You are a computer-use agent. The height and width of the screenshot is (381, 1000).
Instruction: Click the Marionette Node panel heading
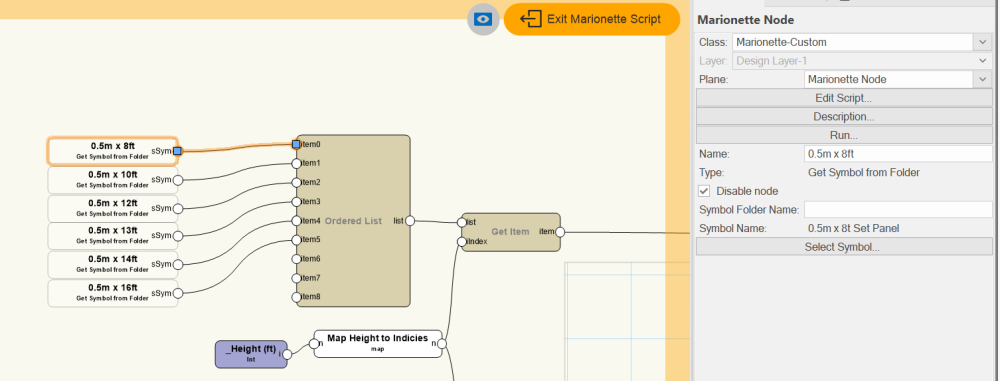[x=746, y=20]
